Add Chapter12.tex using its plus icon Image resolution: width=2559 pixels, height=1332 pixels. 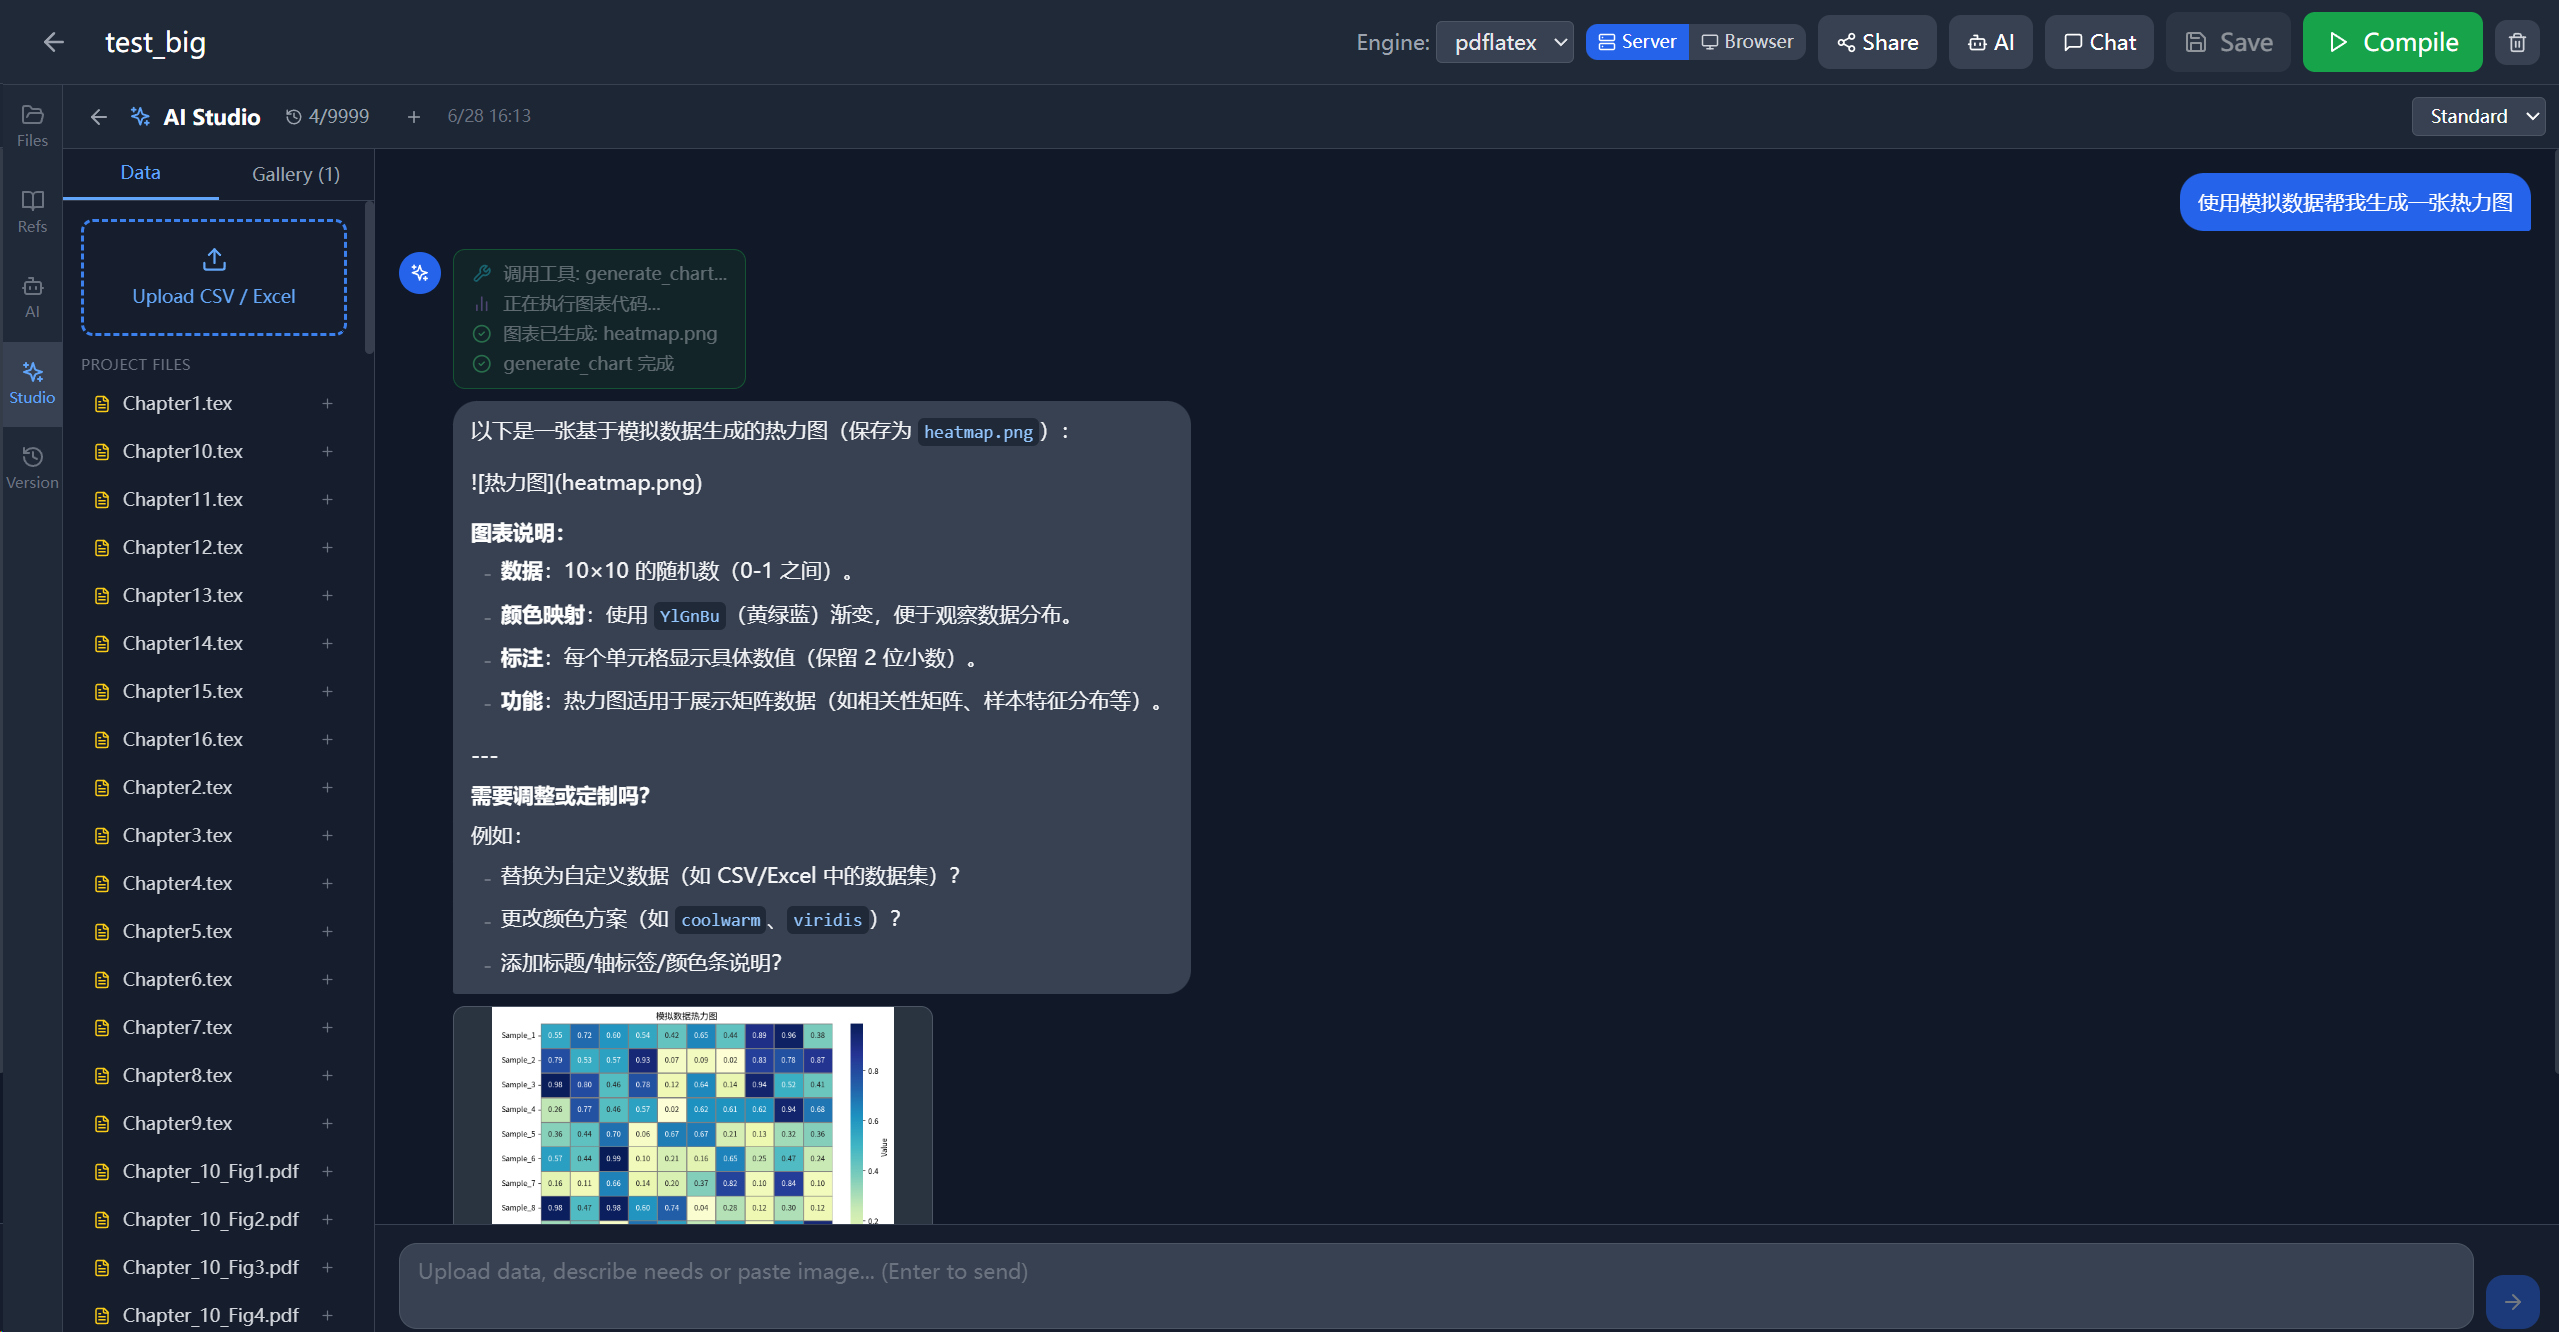(x=327, y=547)
